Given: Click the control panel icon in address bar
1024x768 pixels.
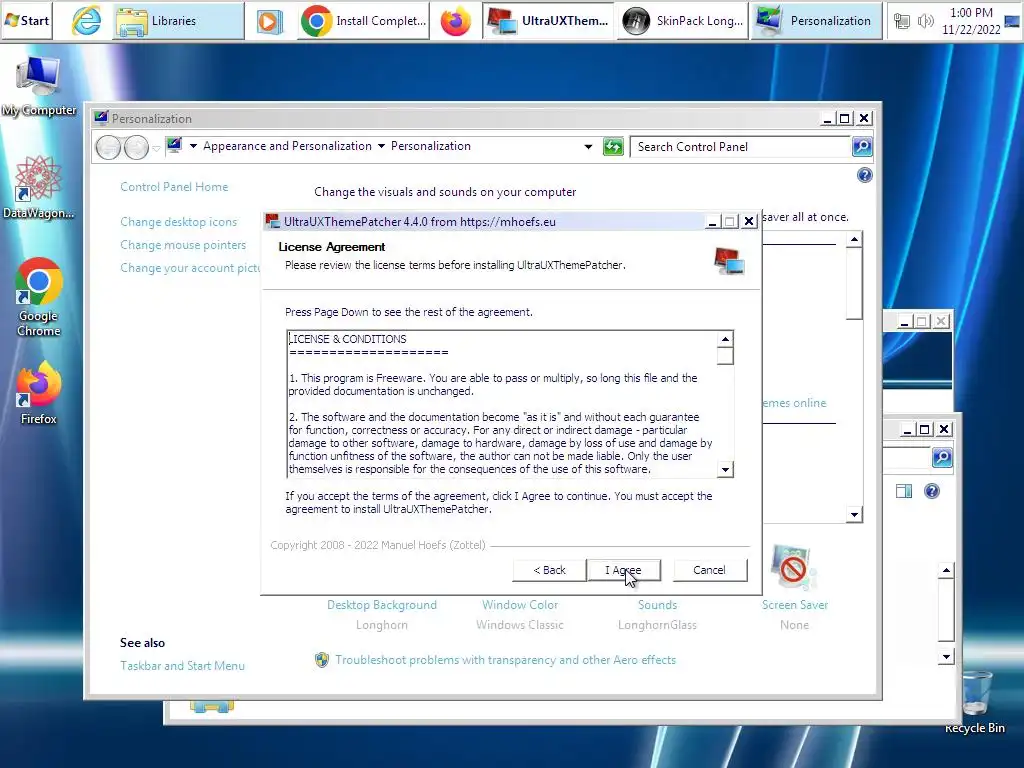Looking at the screenshot, I should pos(174,146).
